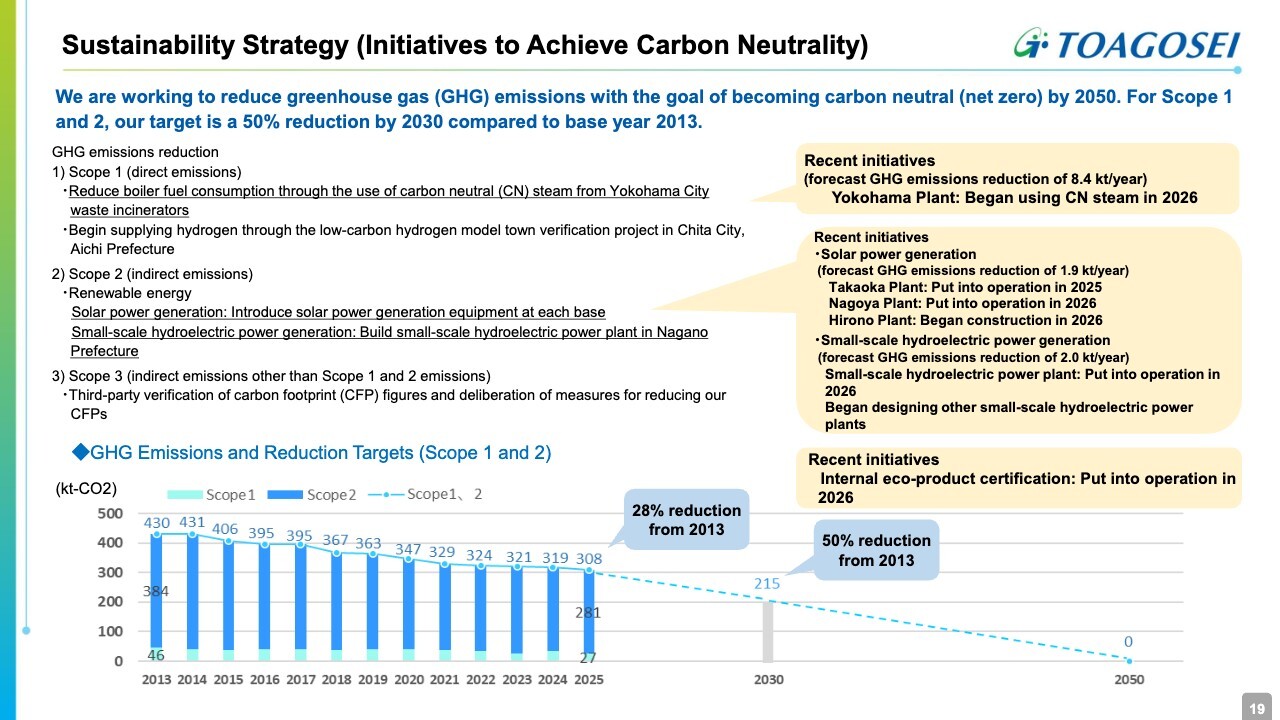Click the 2050 data point marked 0

[1129, 661]
